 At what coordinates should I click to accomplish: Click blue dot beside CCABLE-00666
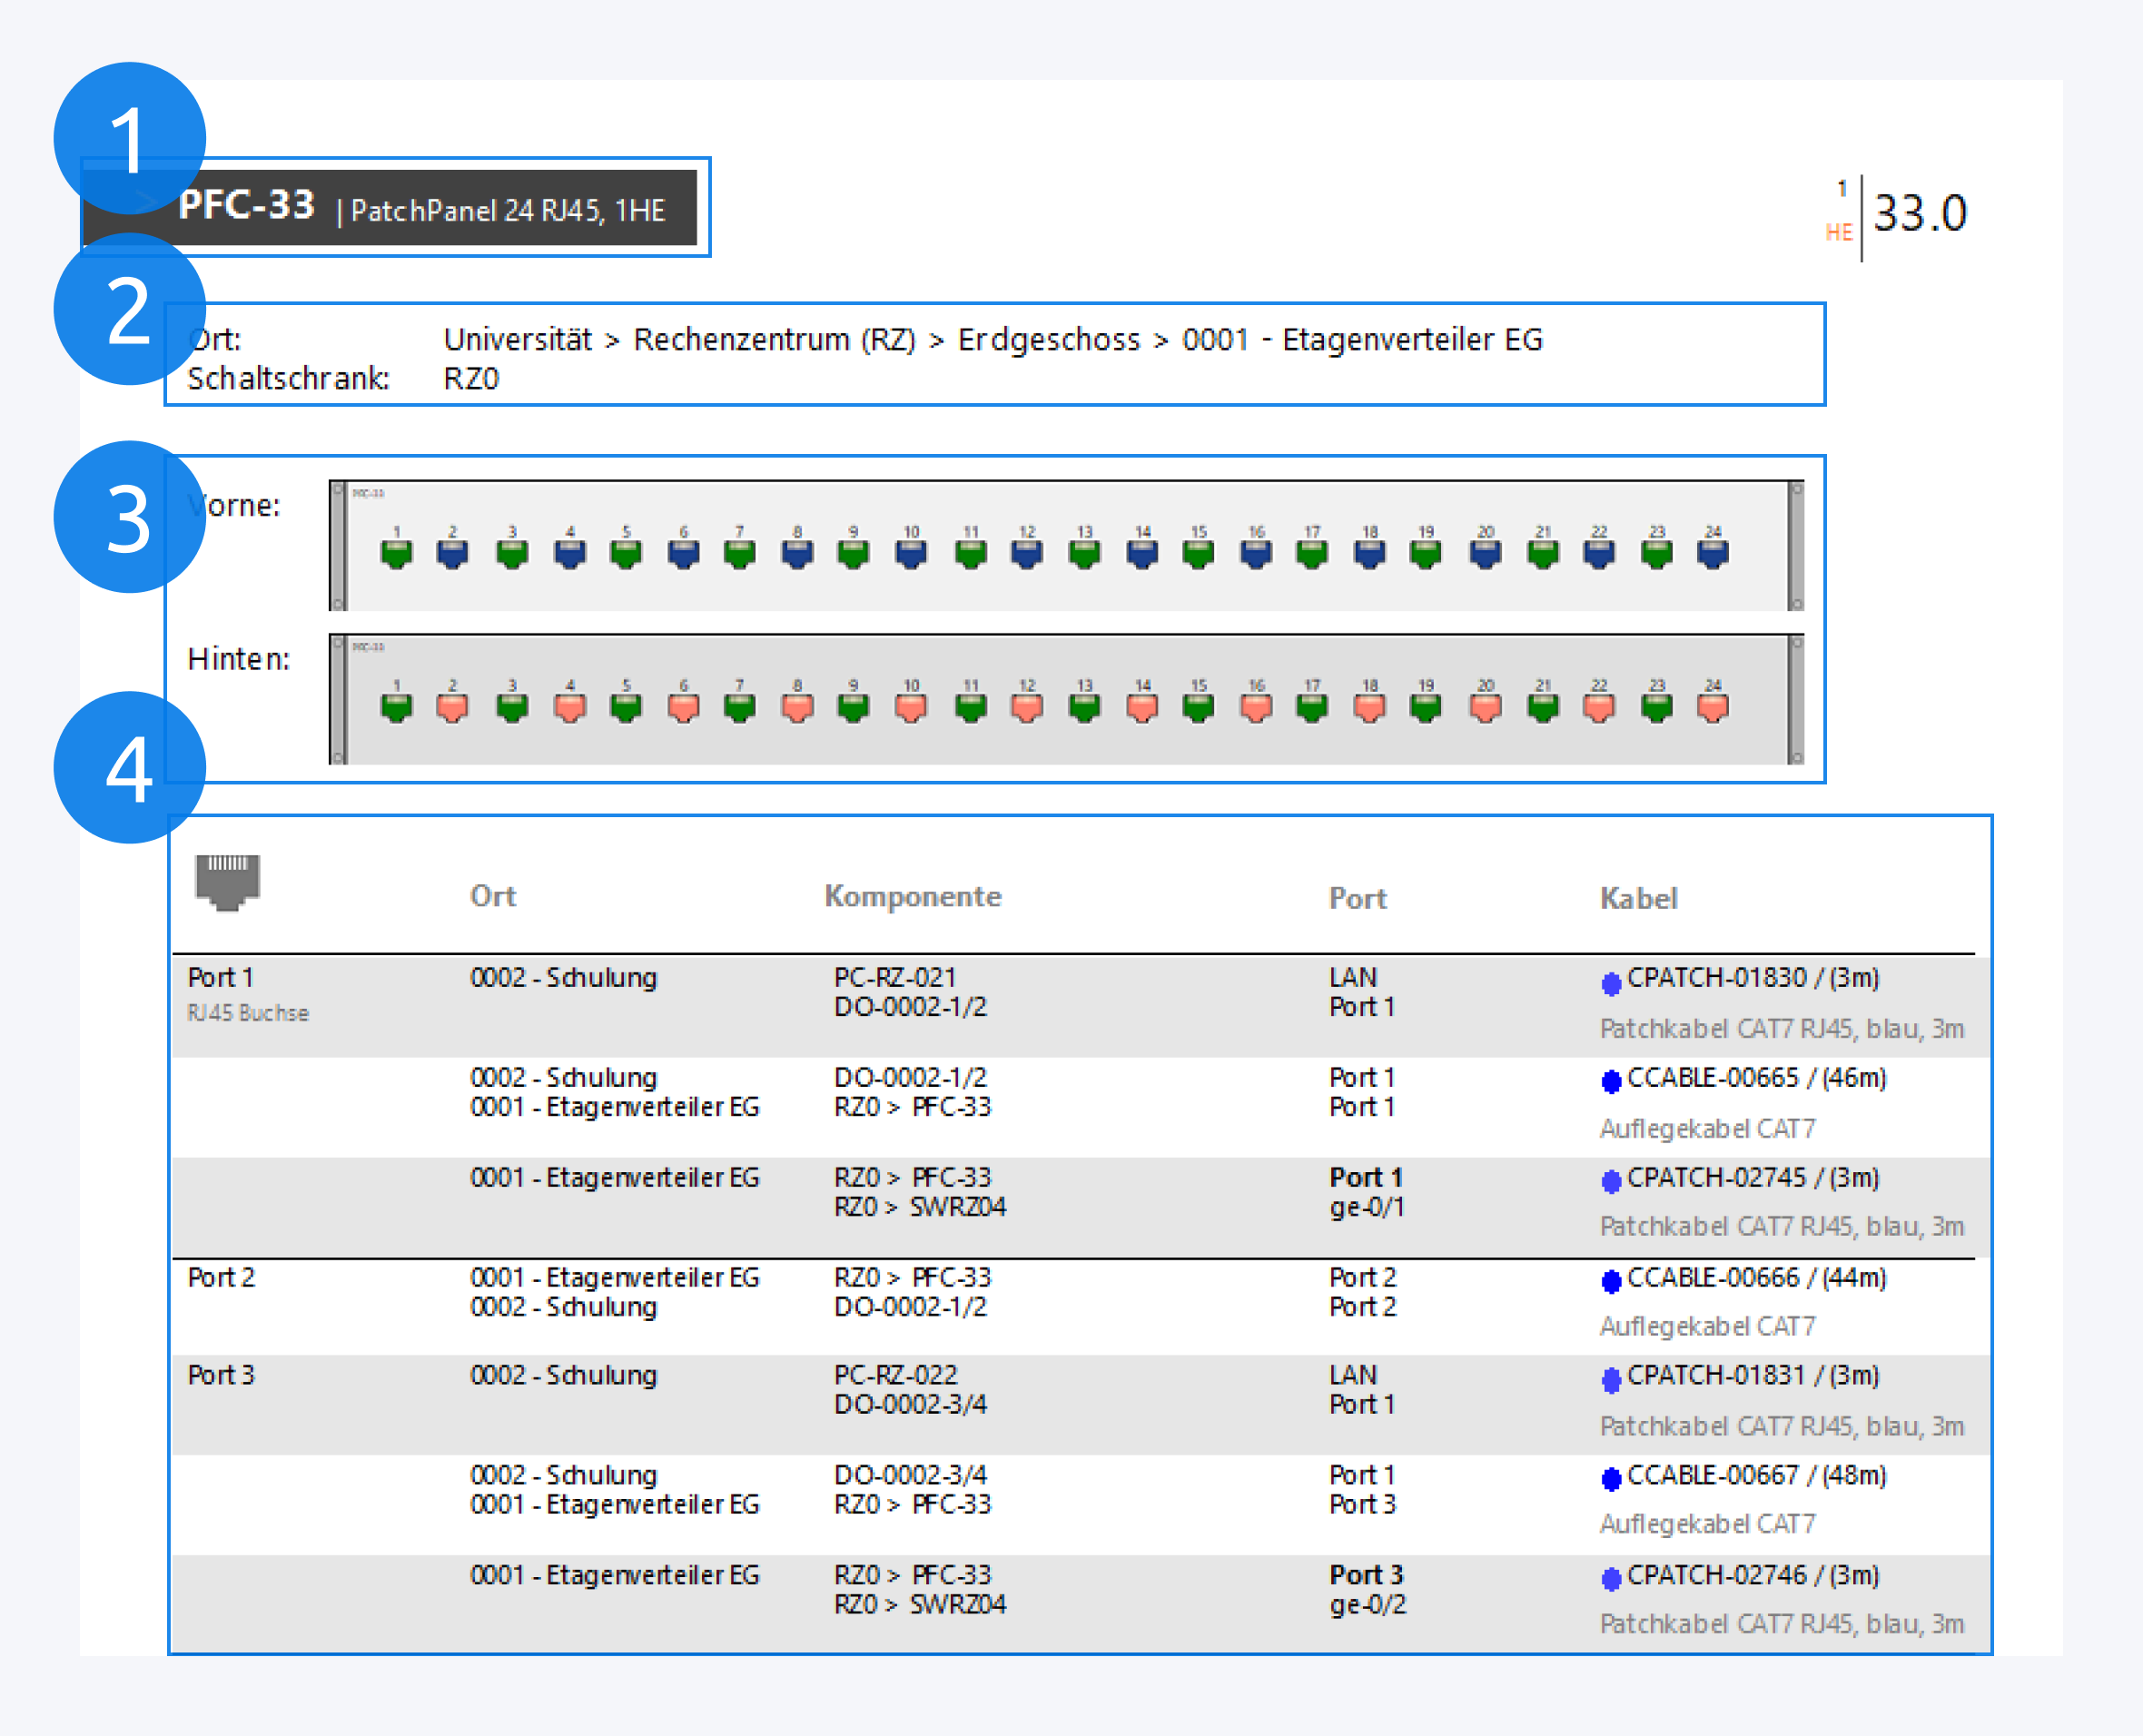1610,1281
